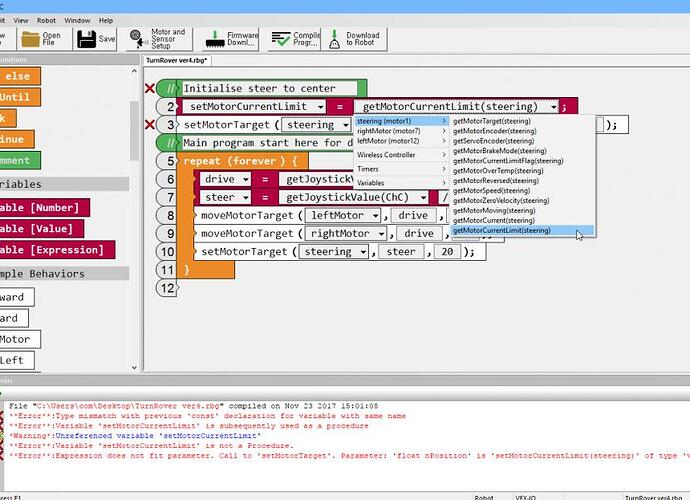690x500 pixels.
Task: Open steer variable dropdown on line 7
Action: click(246, 198)
